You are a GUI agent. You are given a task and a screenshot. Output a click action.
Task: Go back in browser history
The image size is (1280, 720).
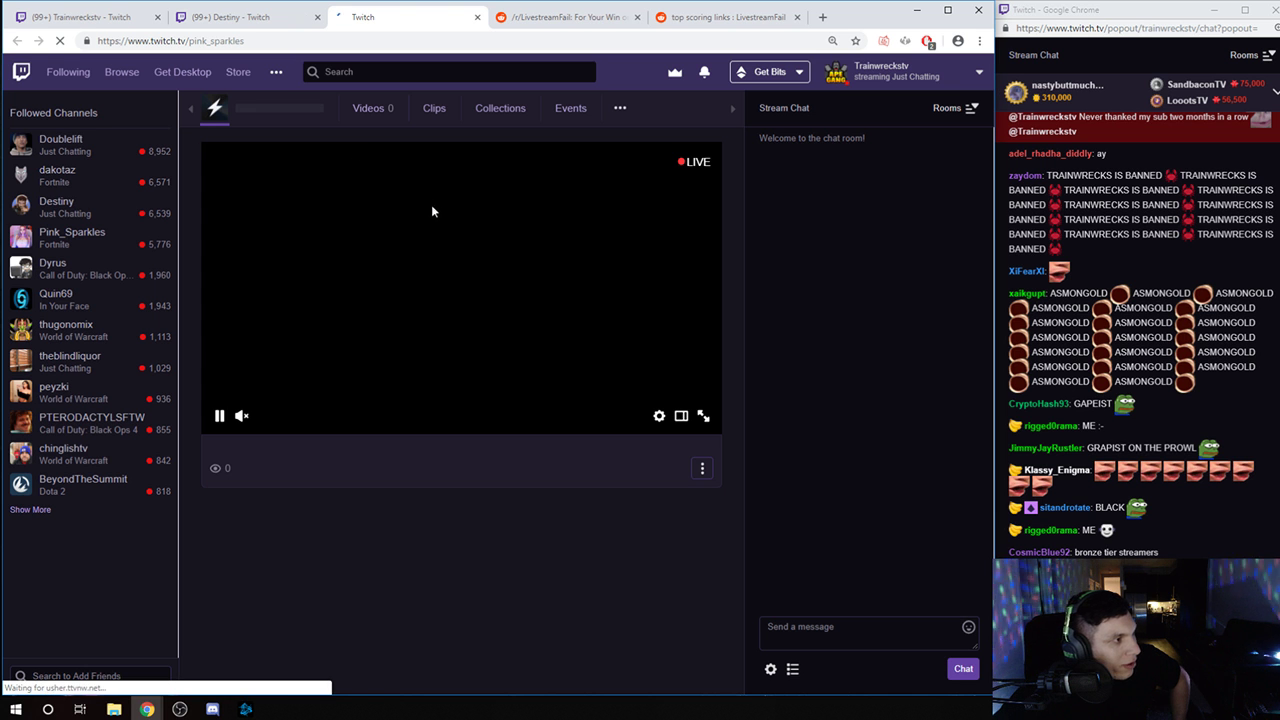pyautogui.click(x=17, y=41)
